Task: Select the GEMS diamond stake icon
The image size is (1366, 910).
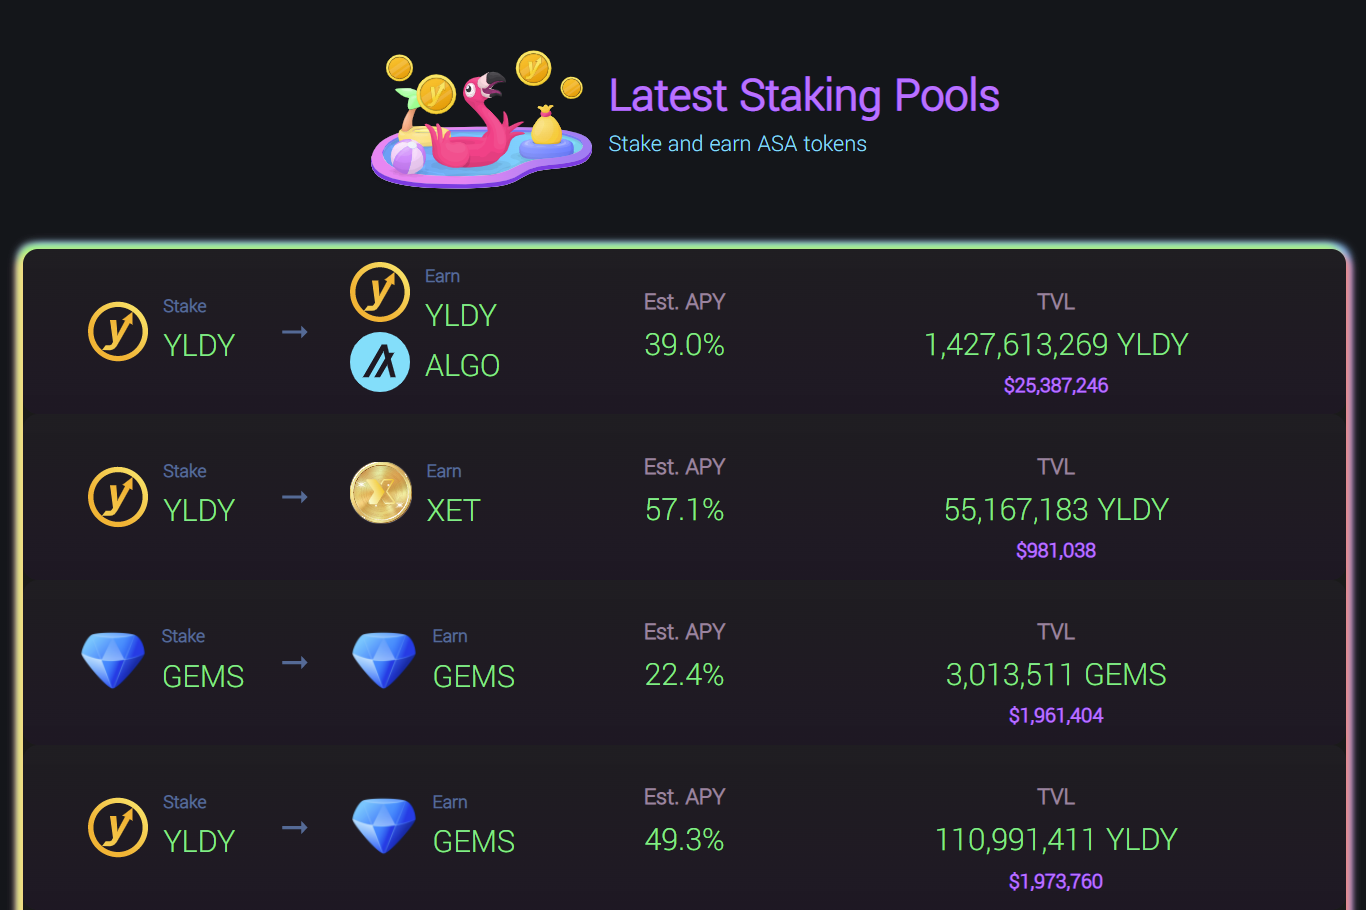Action: 113,661
